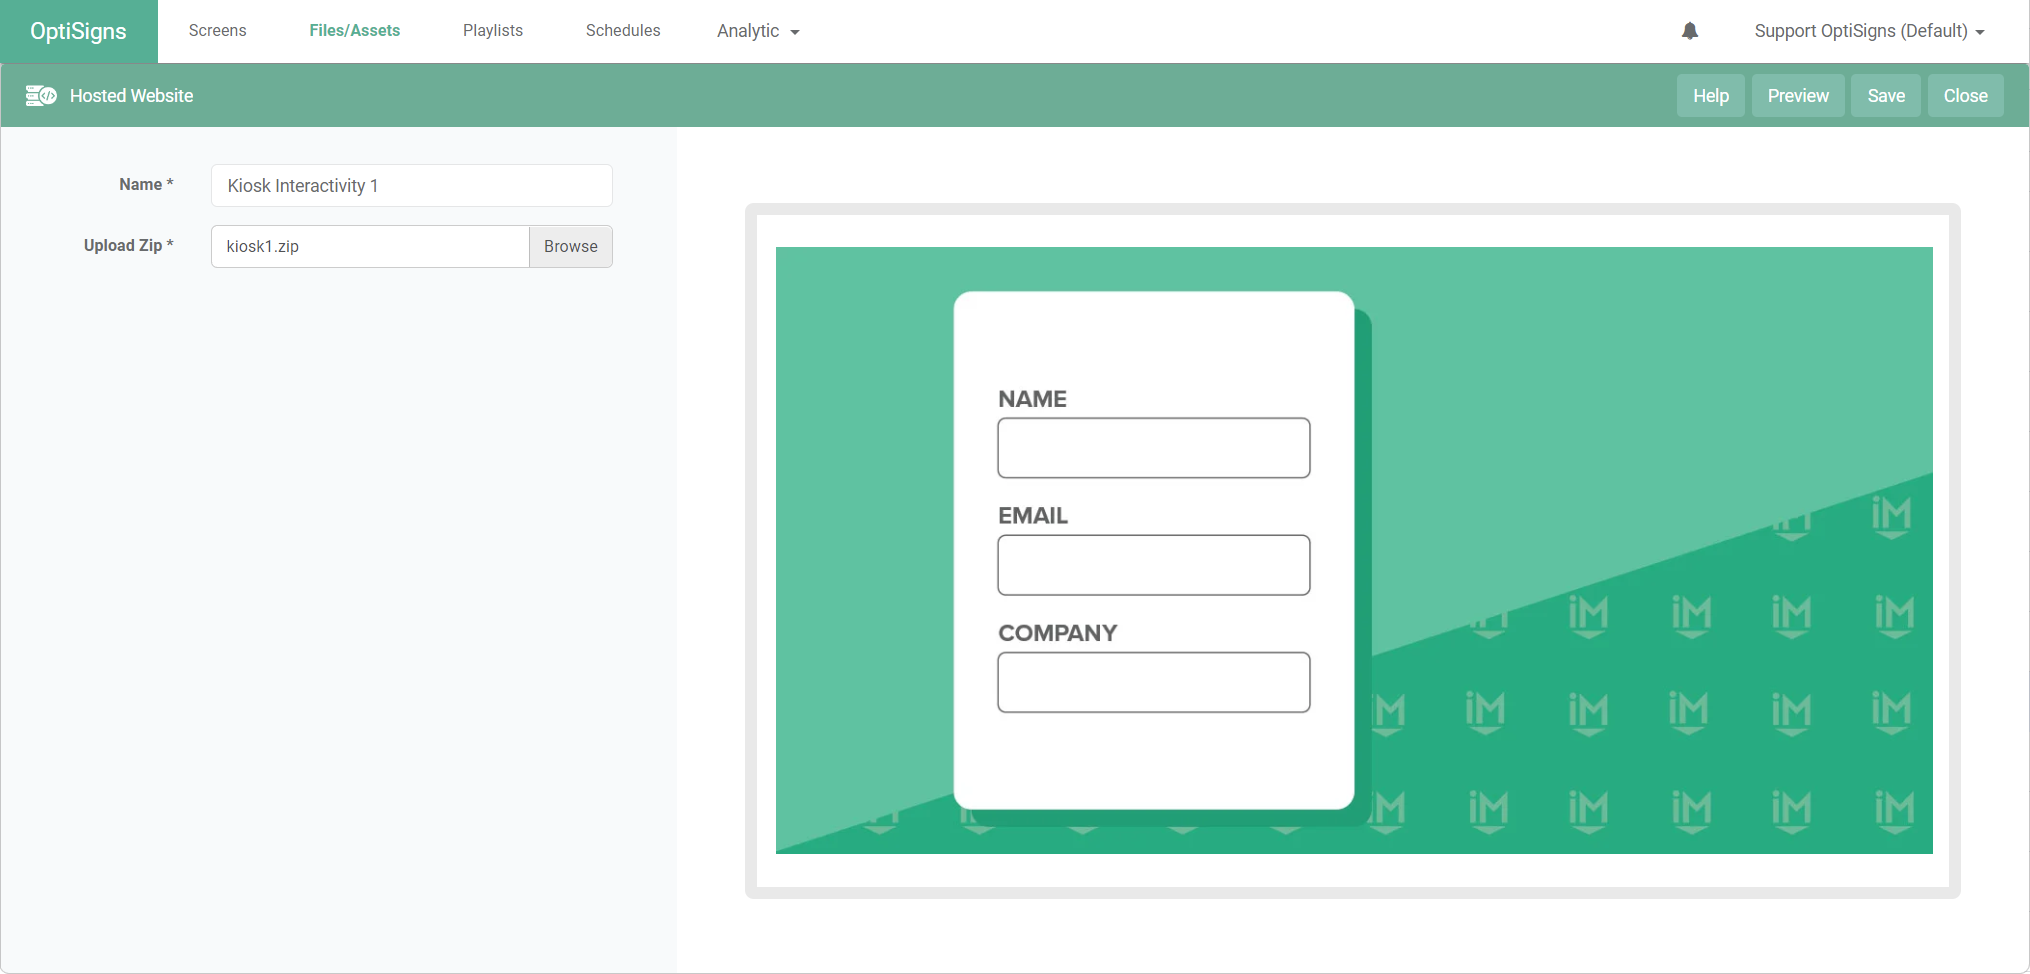Screen dimensions: 2030x974
Task: Go to the Screens tab
Action: click(x=217, y=31)
